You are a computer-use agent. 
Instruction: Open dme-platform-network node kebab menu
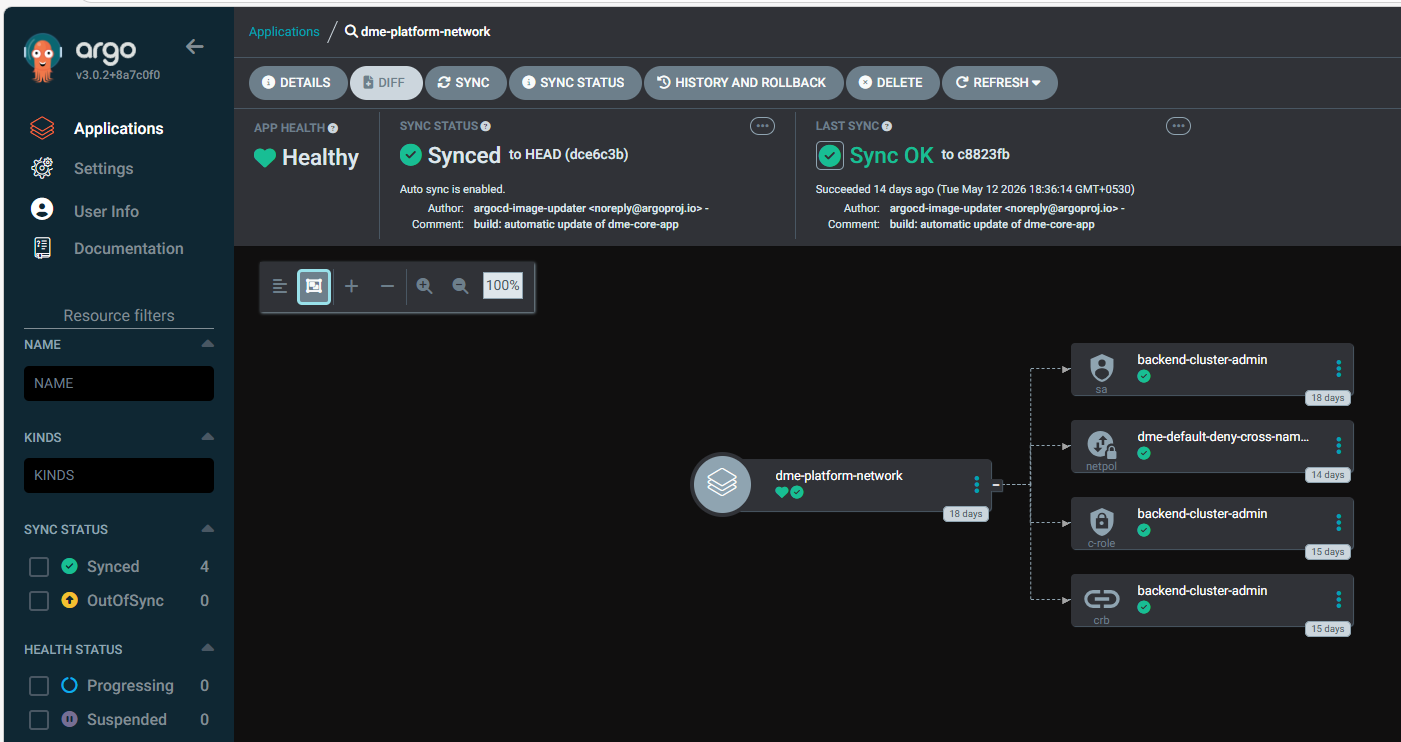coord(977,485)
